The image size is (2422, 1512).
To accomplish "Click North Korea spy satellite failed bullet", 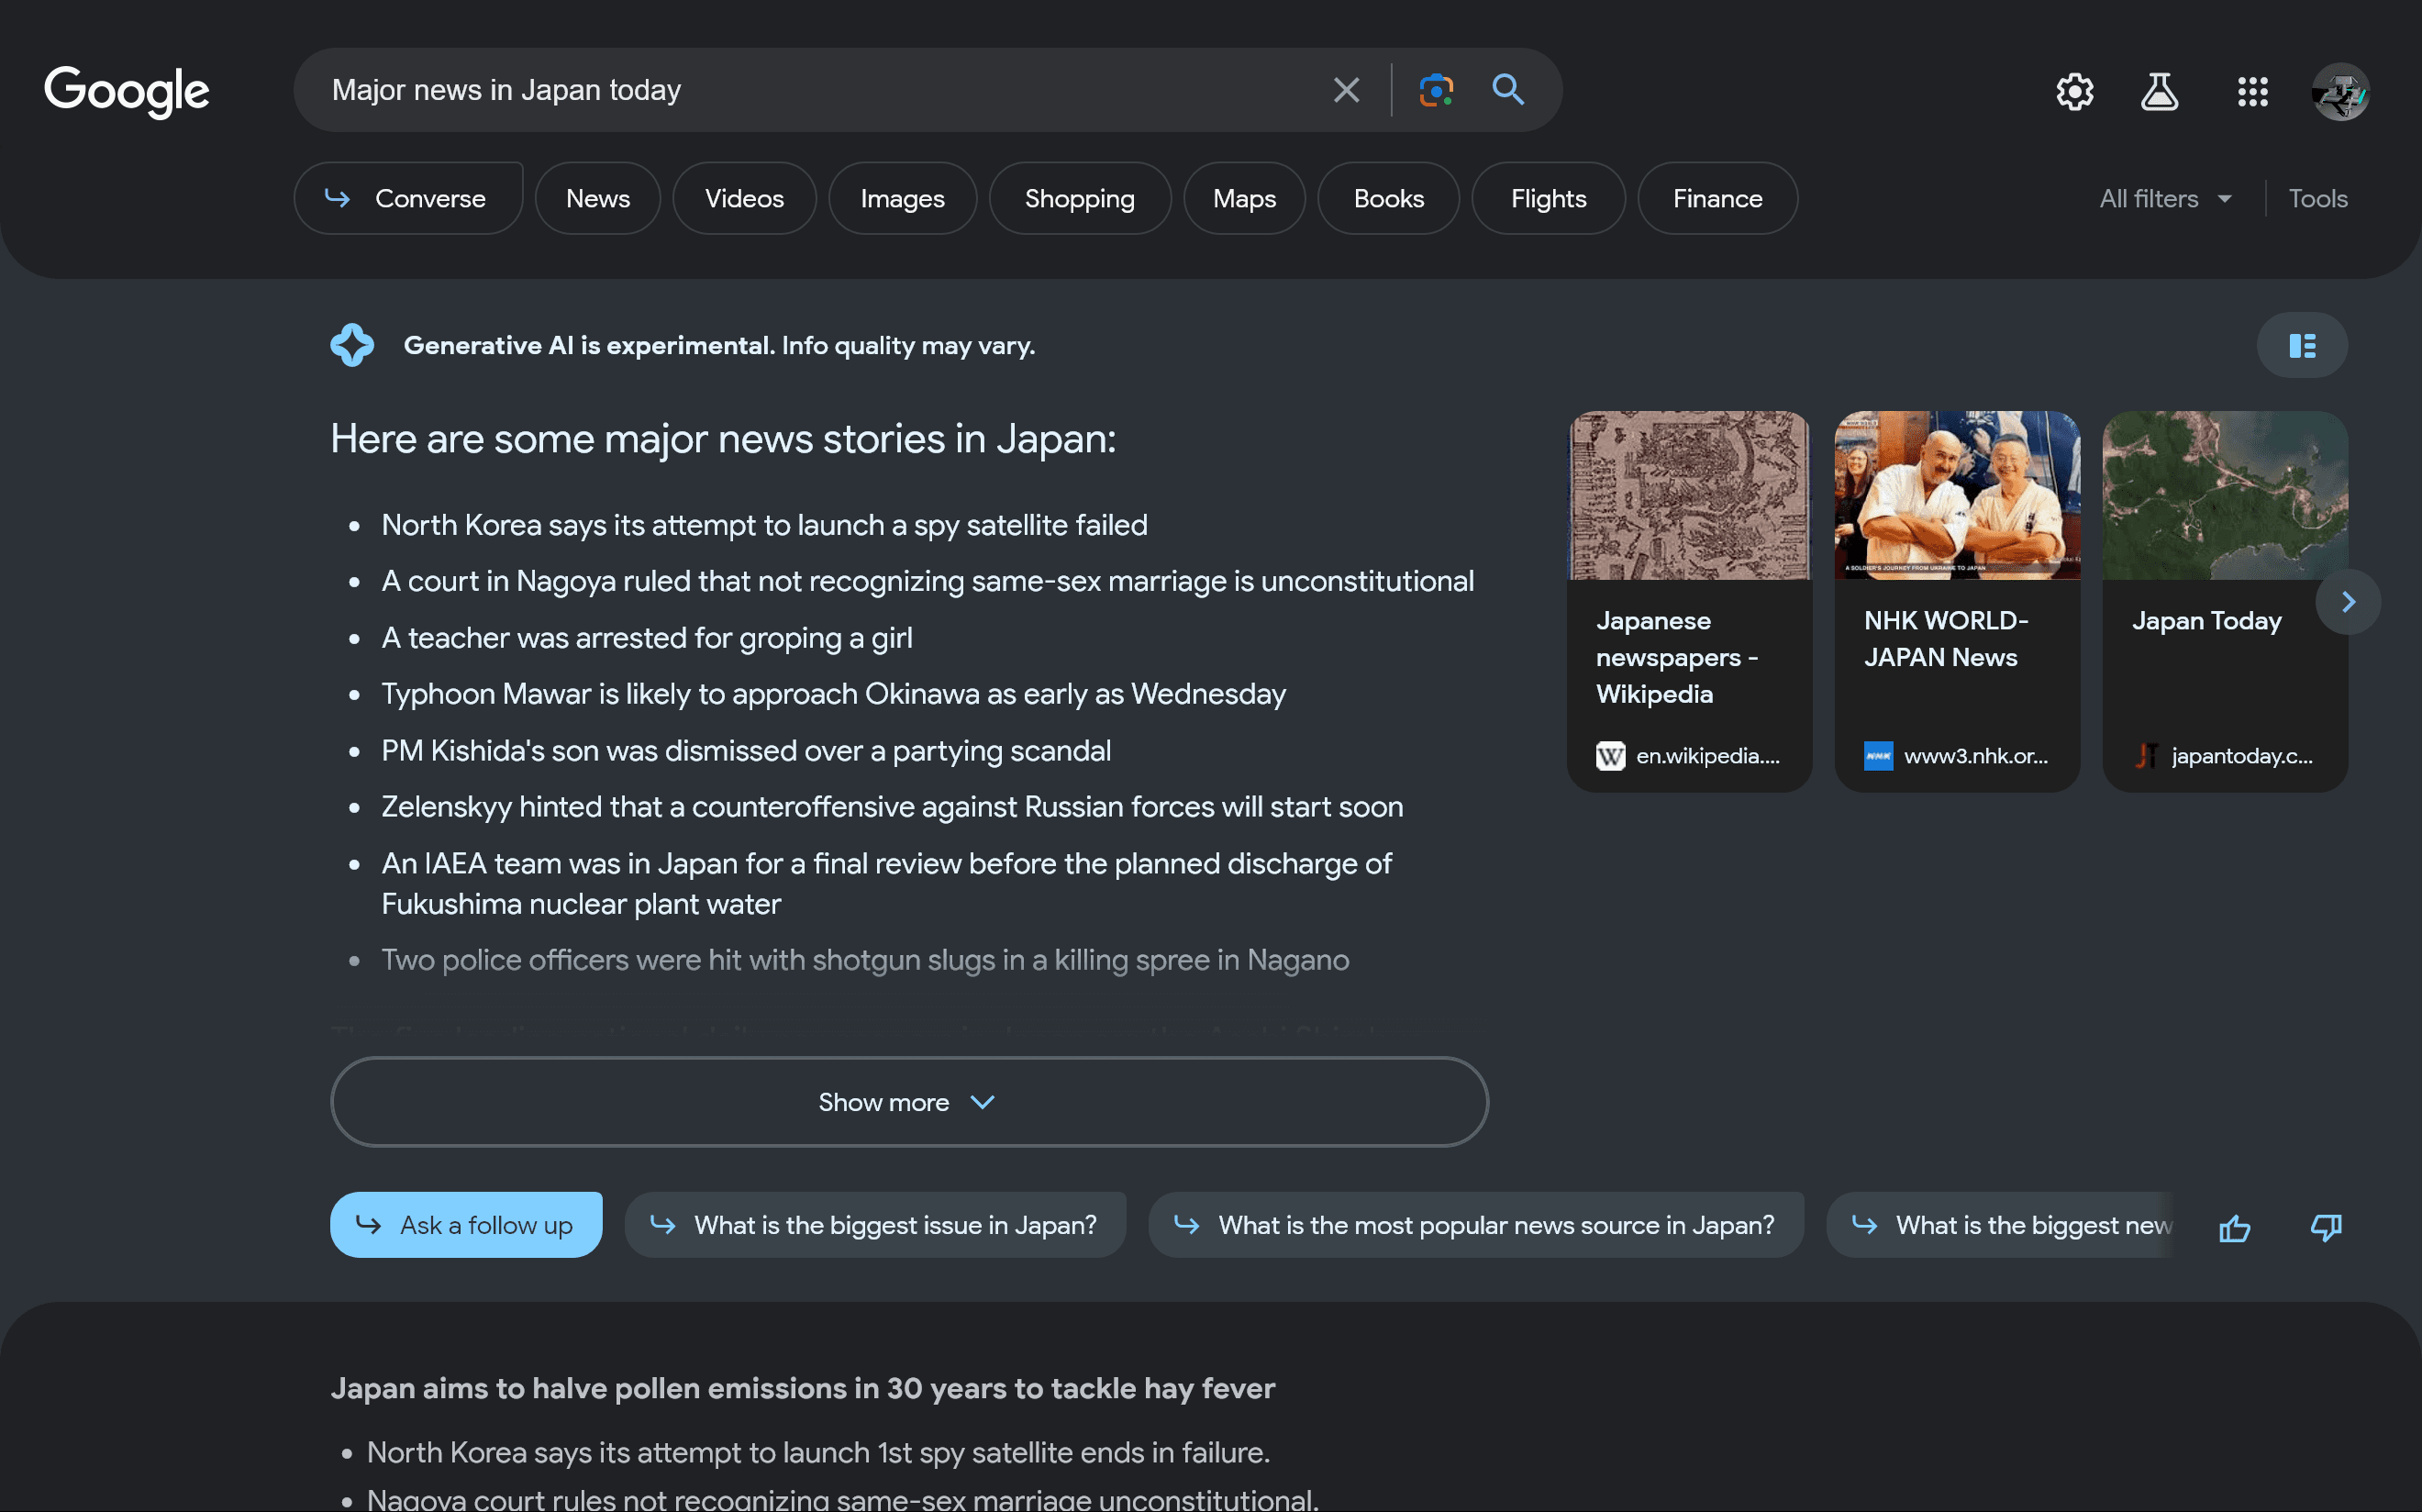I will point(764,525).
